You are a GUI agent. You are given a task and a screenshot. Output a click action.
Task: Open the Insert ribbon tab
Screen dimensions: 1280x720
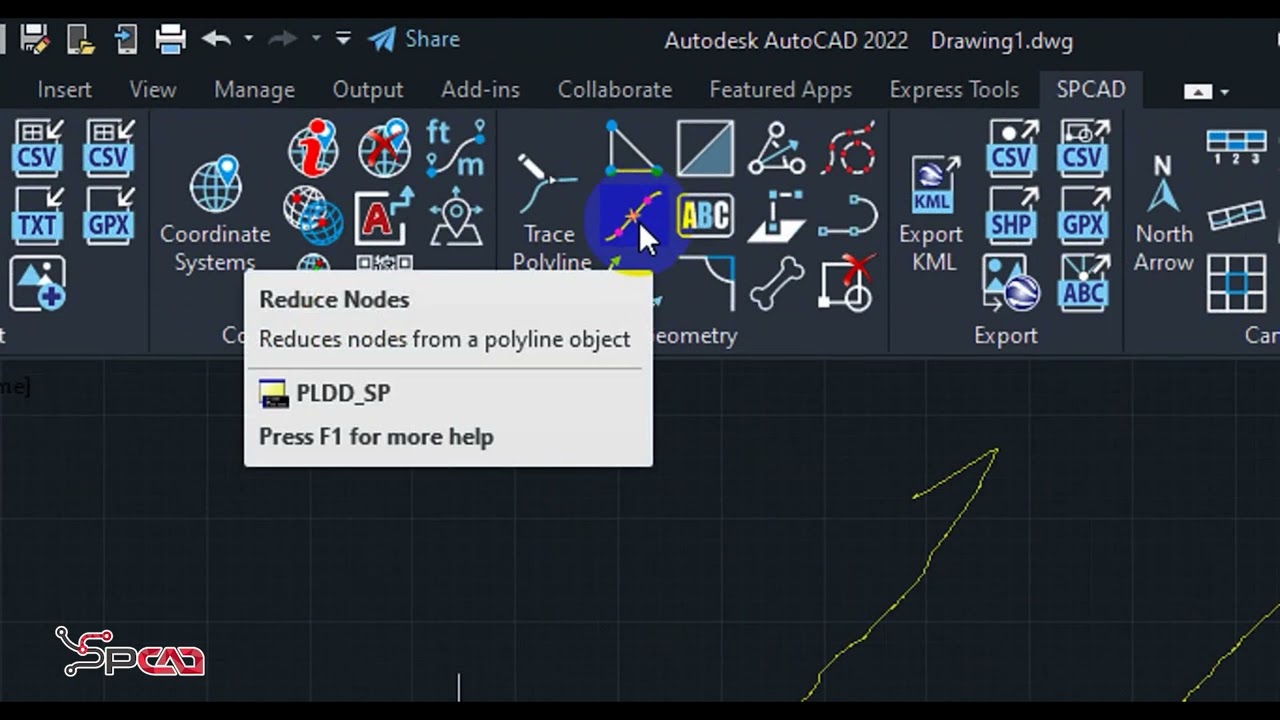click(65, 89)
